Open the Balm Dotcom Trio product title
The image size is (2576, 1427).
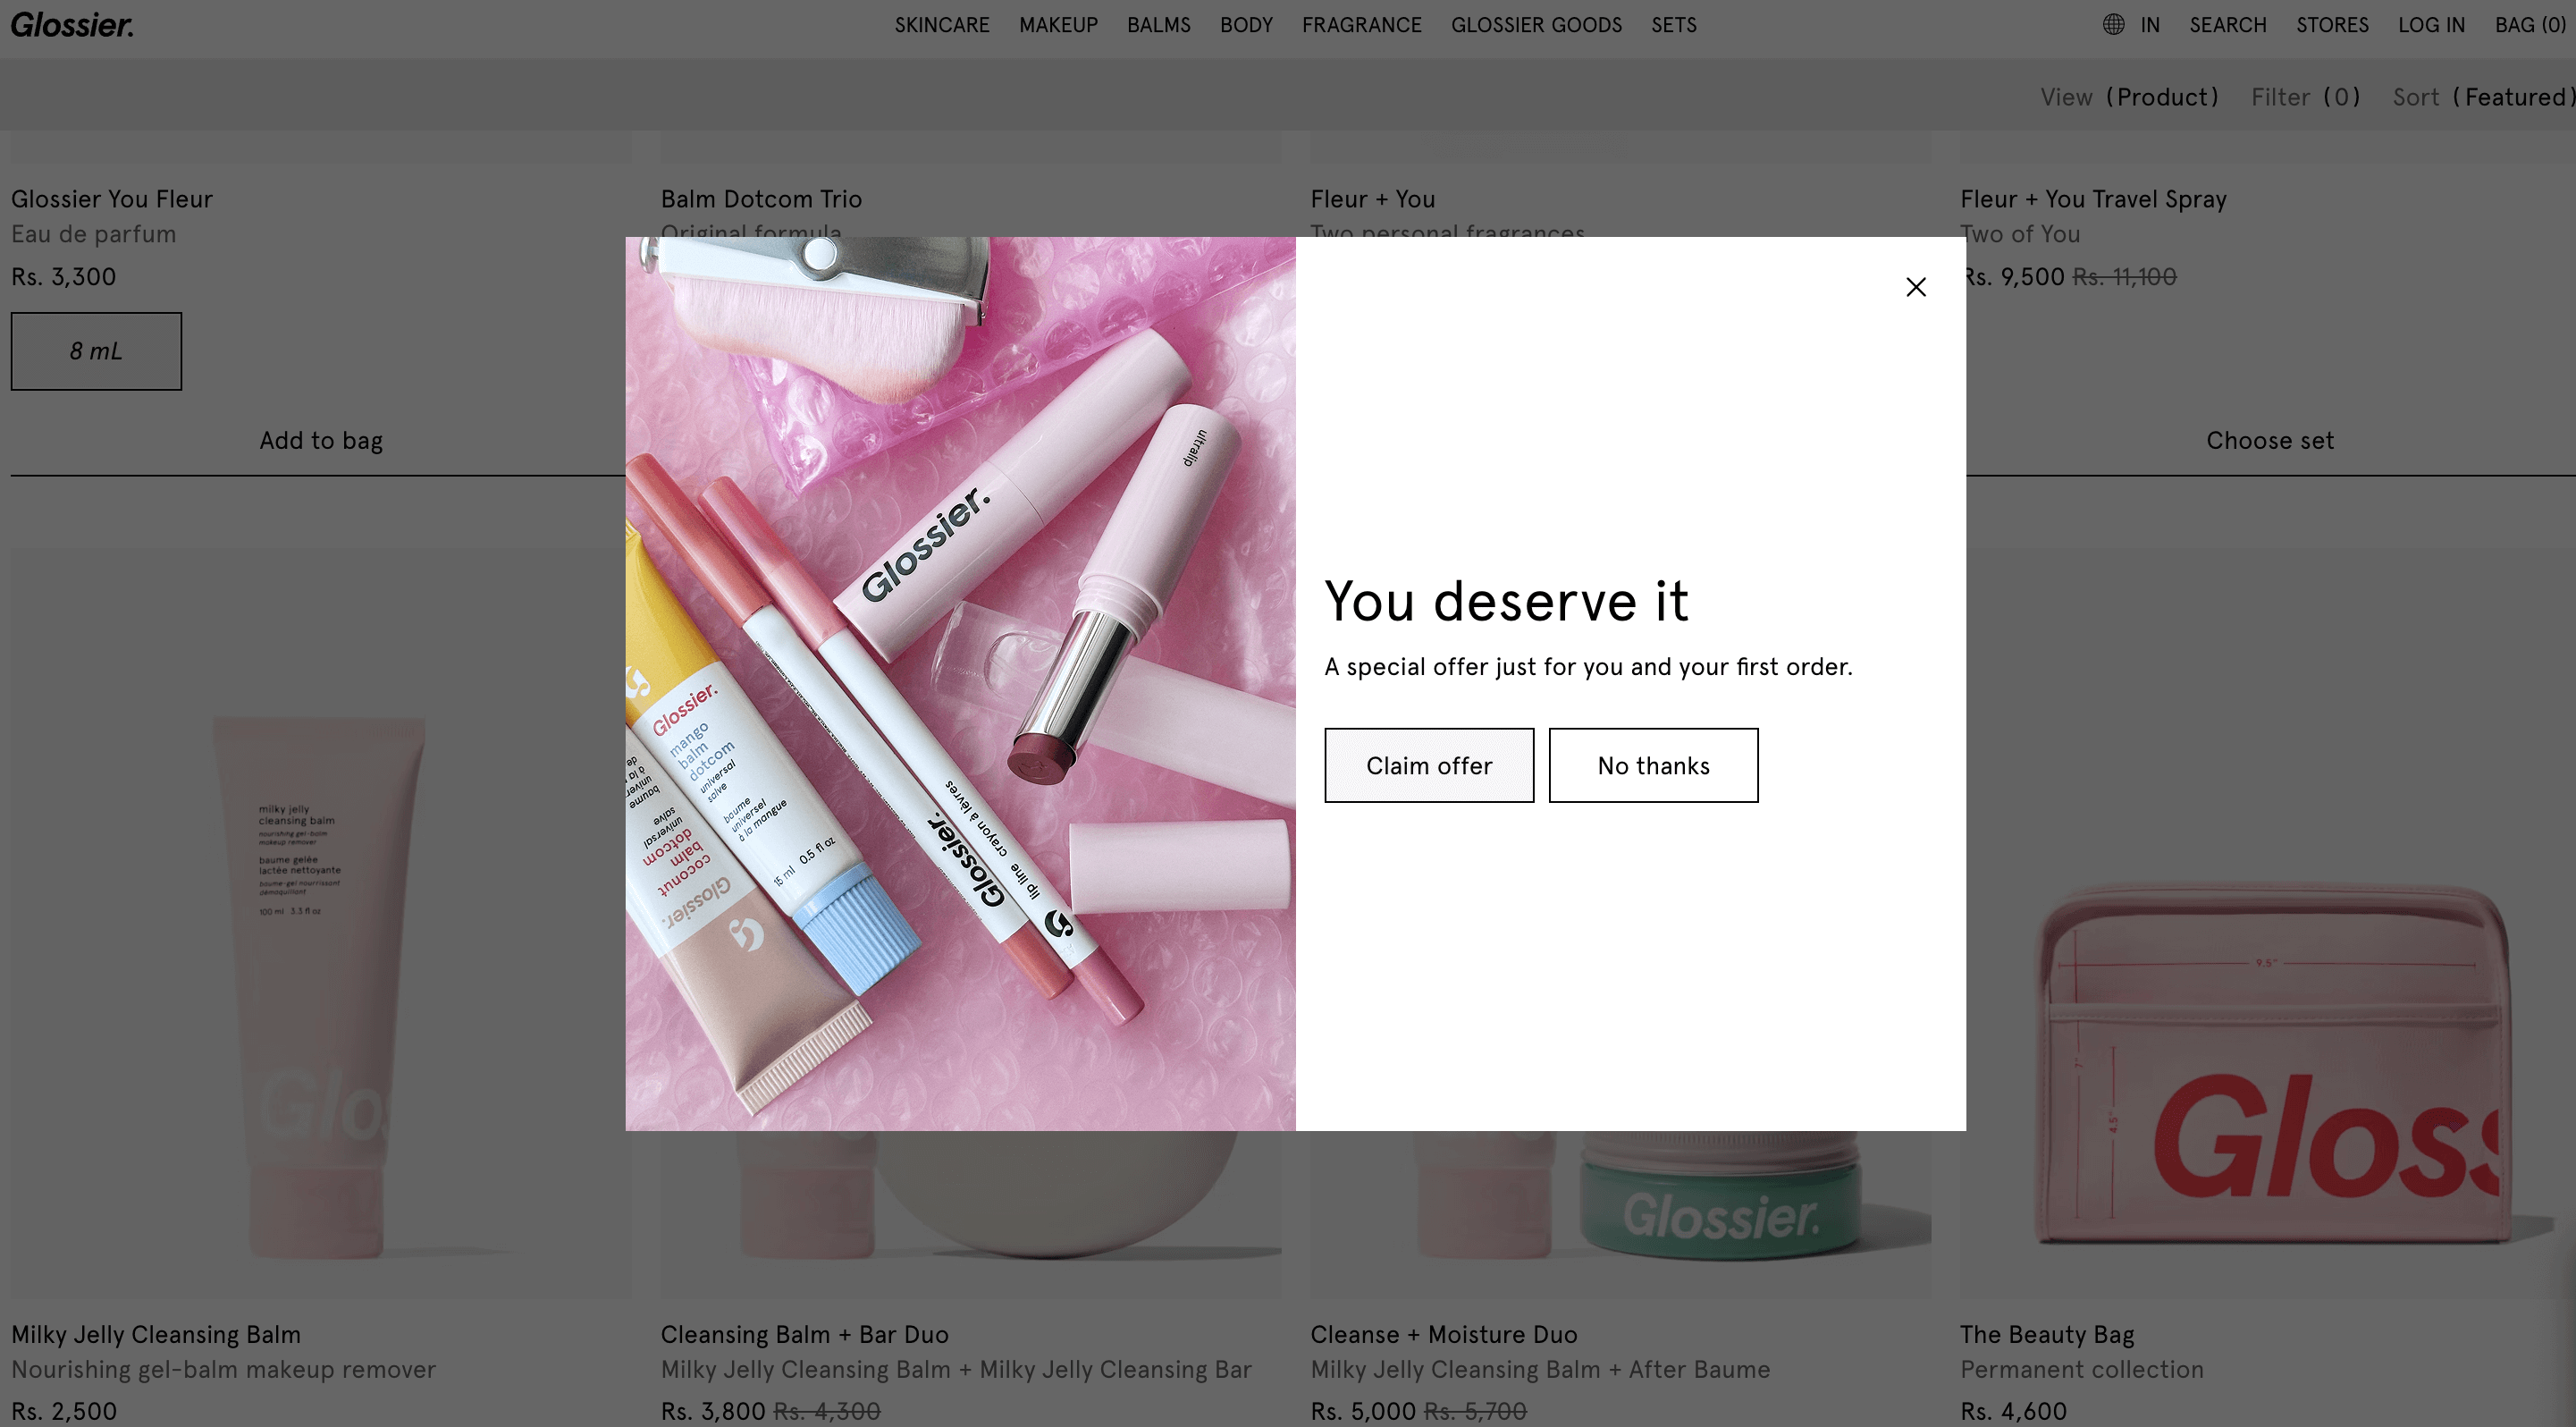[761, 199]
